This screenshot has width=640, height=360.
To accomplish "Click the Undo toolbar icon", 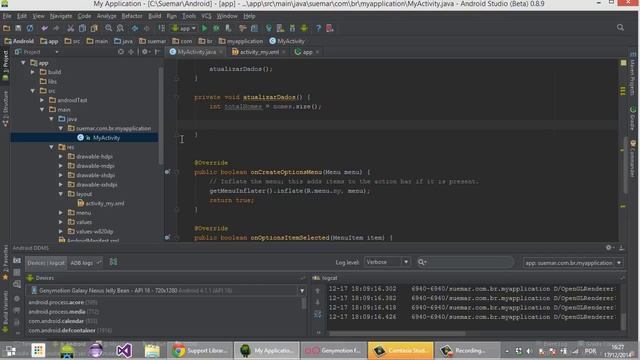I will 44,28.
